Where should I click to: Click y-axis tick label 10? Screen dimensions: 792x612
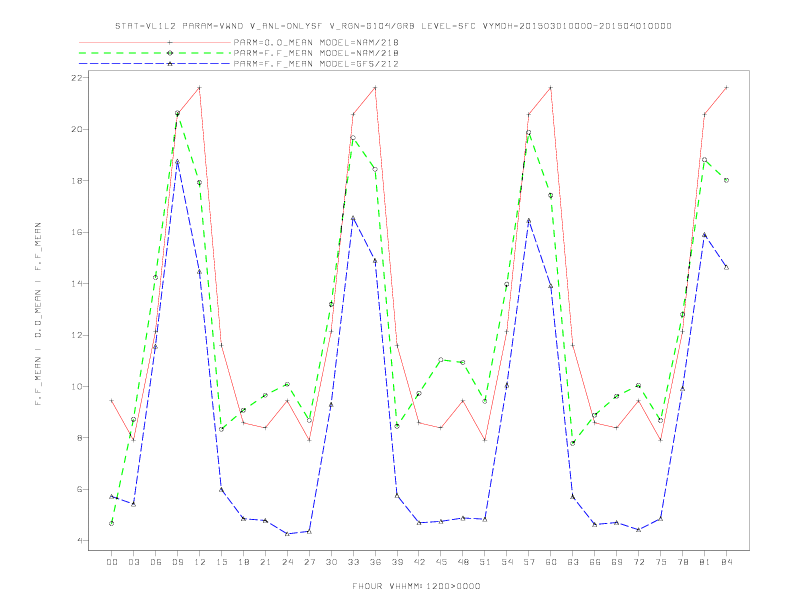77,387
